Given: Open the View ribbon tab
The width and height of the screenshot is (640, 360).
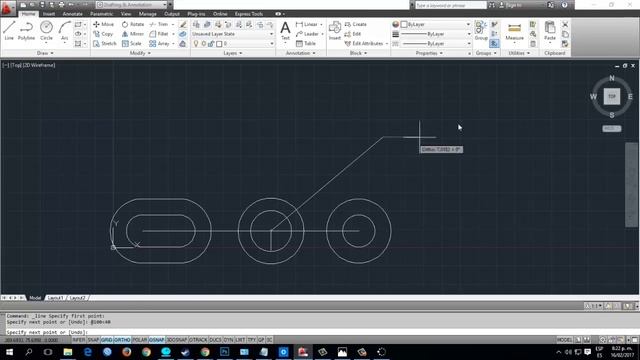Looking at the screenshot, I should (126, 14).
